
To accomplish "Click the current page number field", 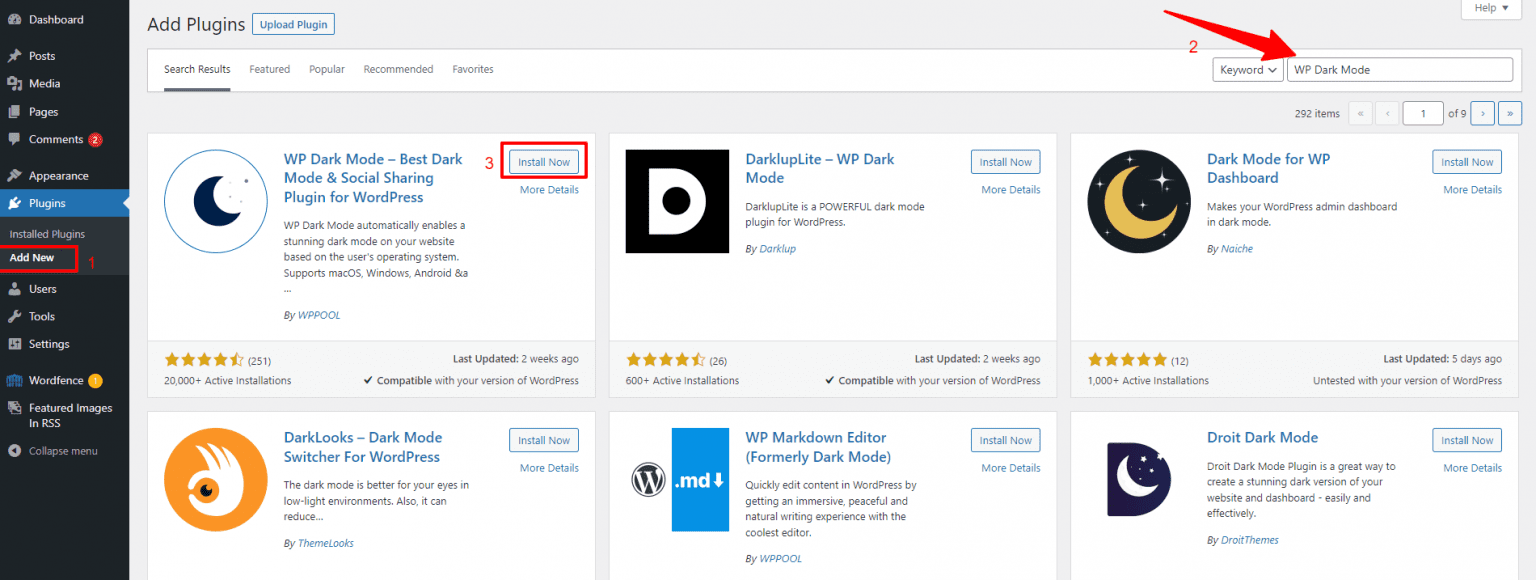I will click(x=1423, y=113).
